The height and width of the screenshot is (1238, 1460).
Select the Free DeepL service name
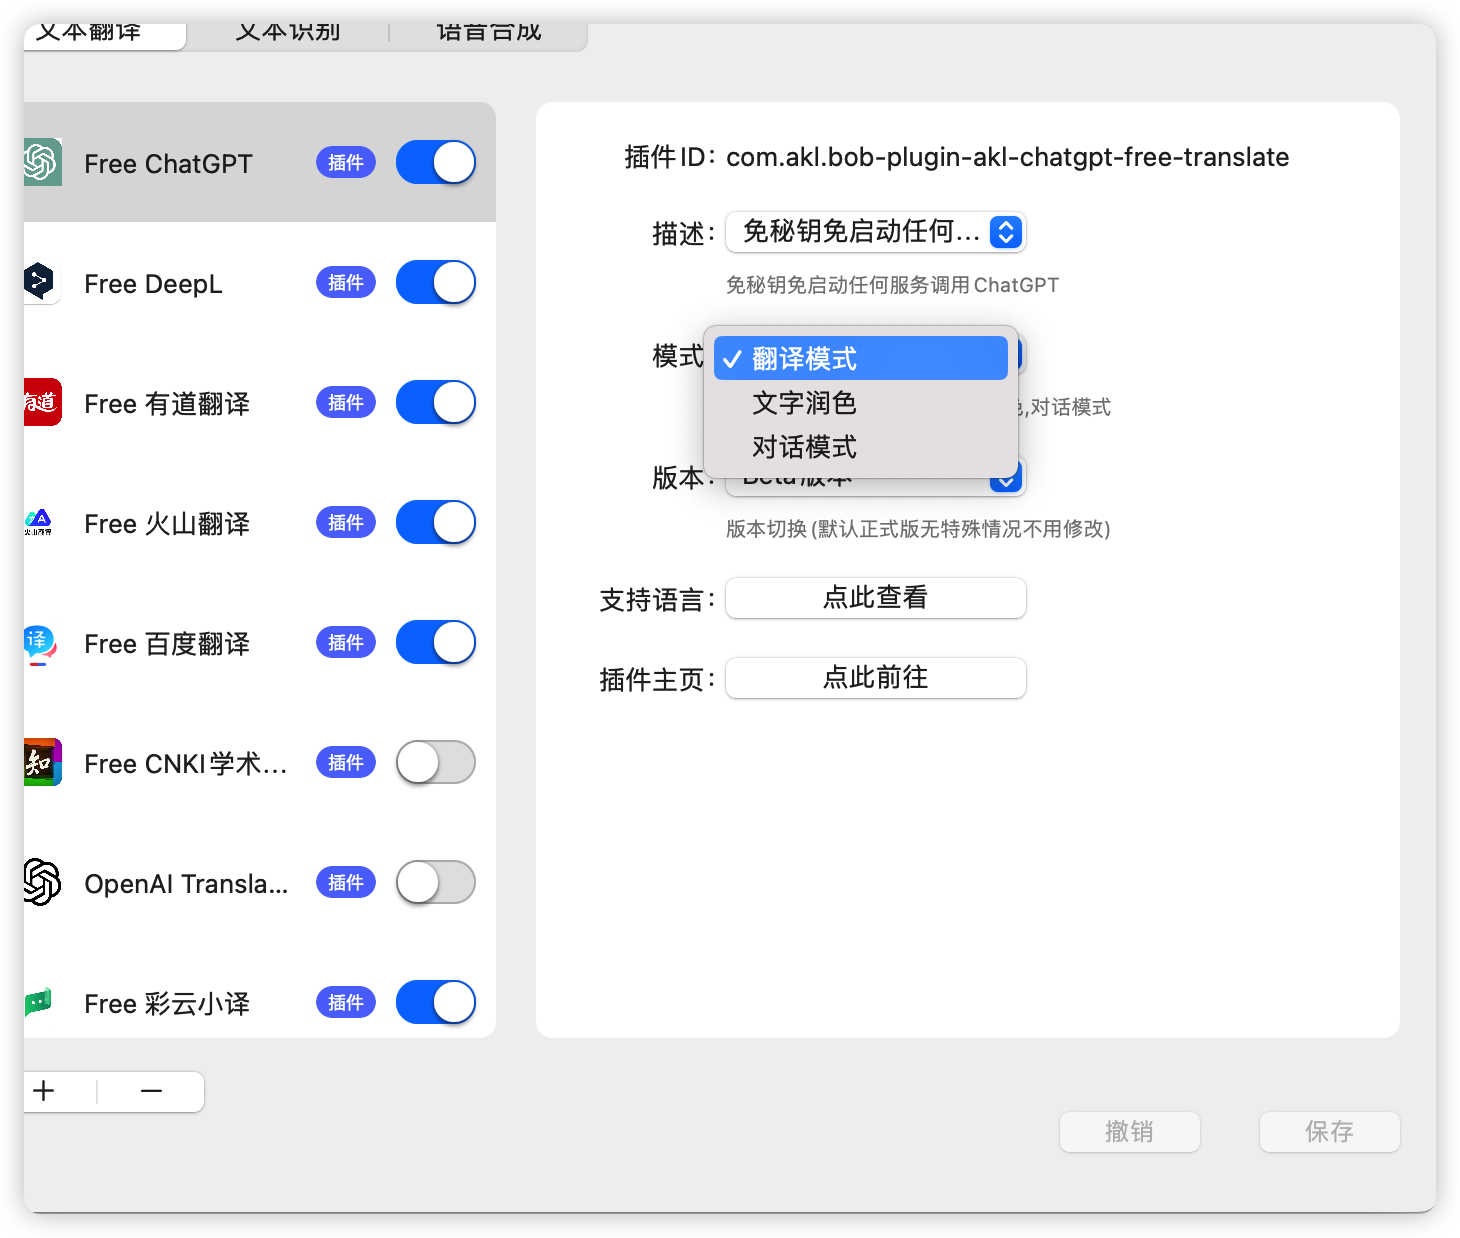pos(153,284)
